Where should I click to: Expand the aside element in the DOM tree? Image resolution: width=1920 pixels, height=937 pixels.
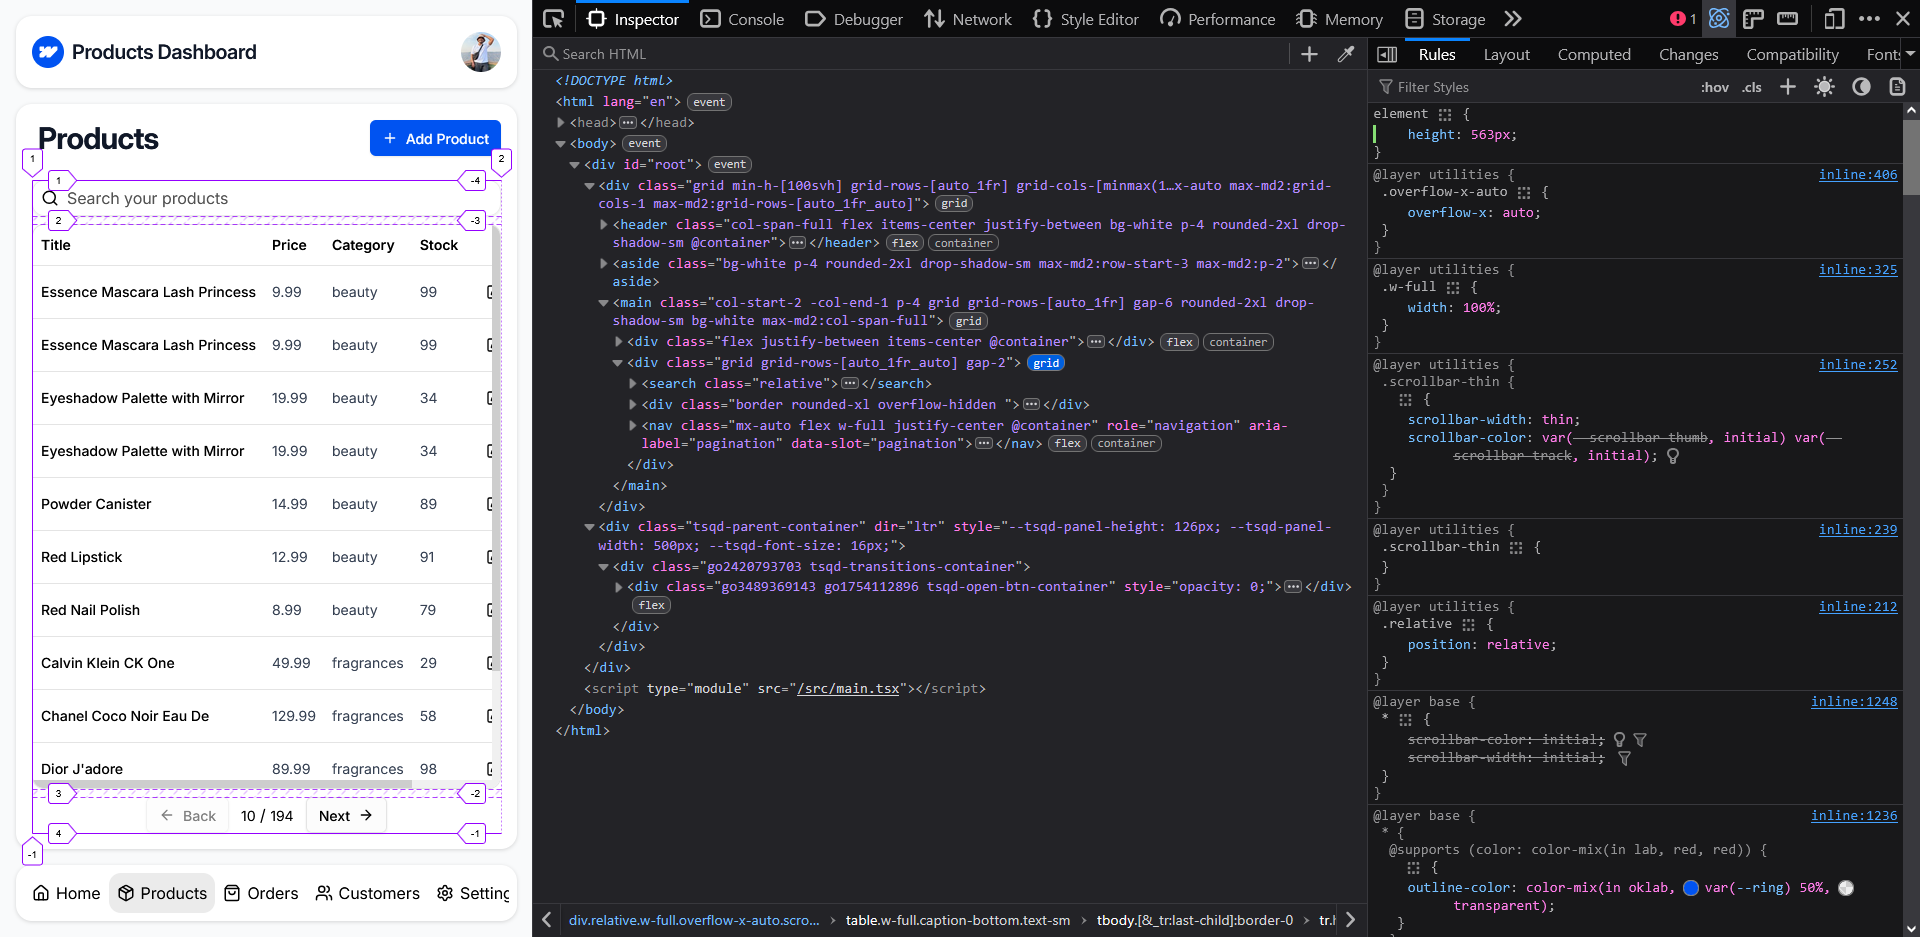coord(603,264)
